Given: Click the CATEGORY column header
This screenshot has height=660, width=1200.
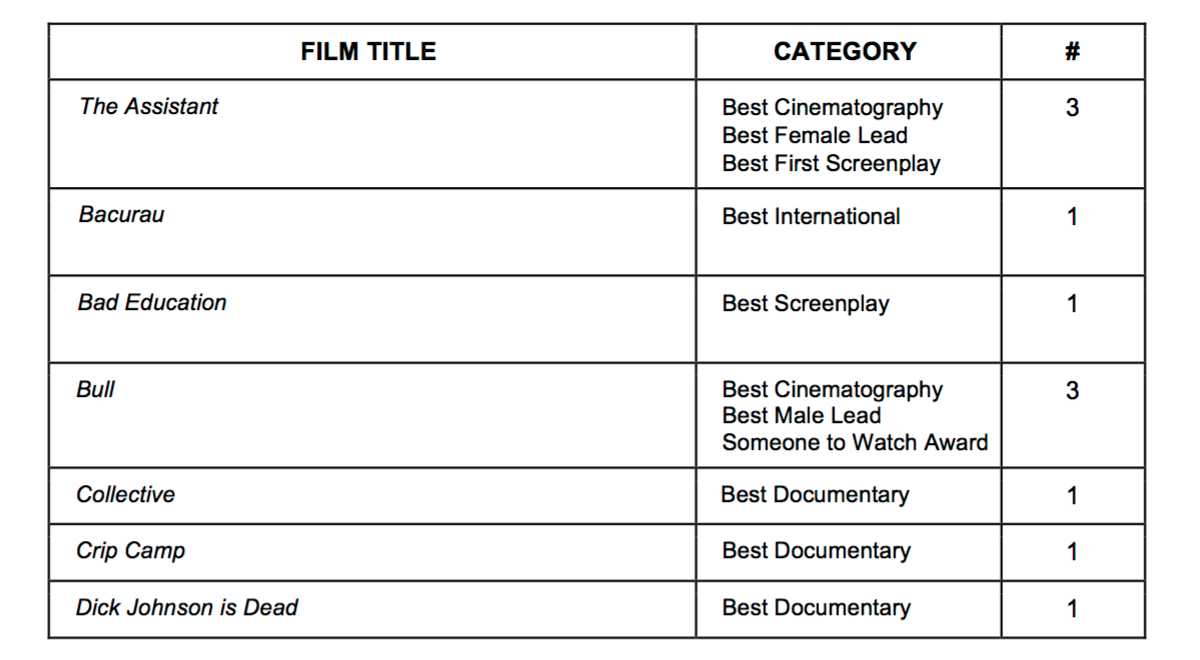Looking at the screenshot, I should pos(845,52).
